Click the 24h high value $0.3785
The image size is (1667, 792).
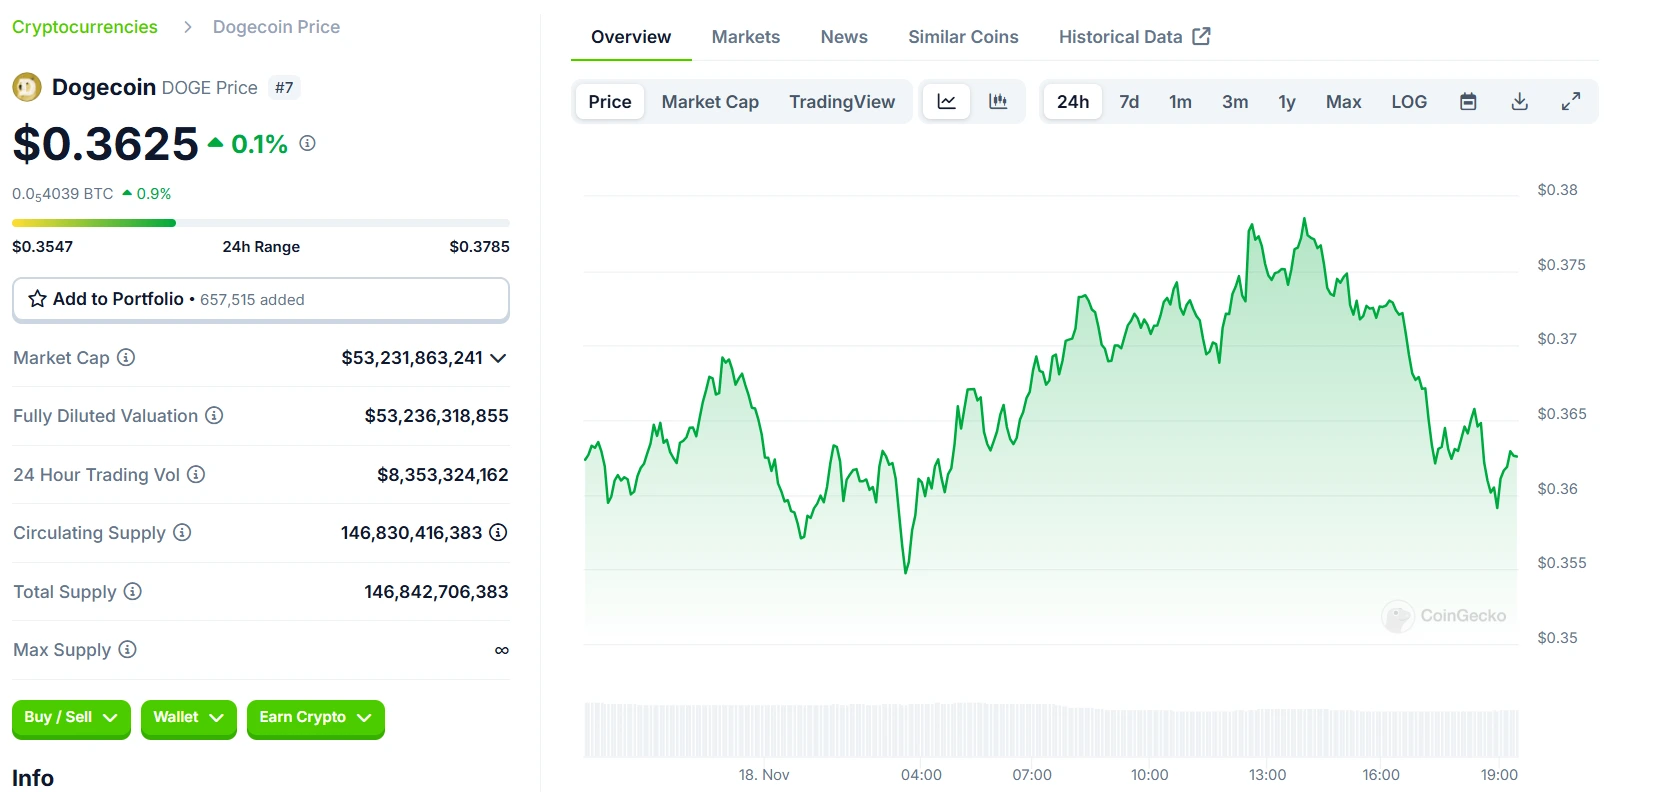click(x=480, y=247)
